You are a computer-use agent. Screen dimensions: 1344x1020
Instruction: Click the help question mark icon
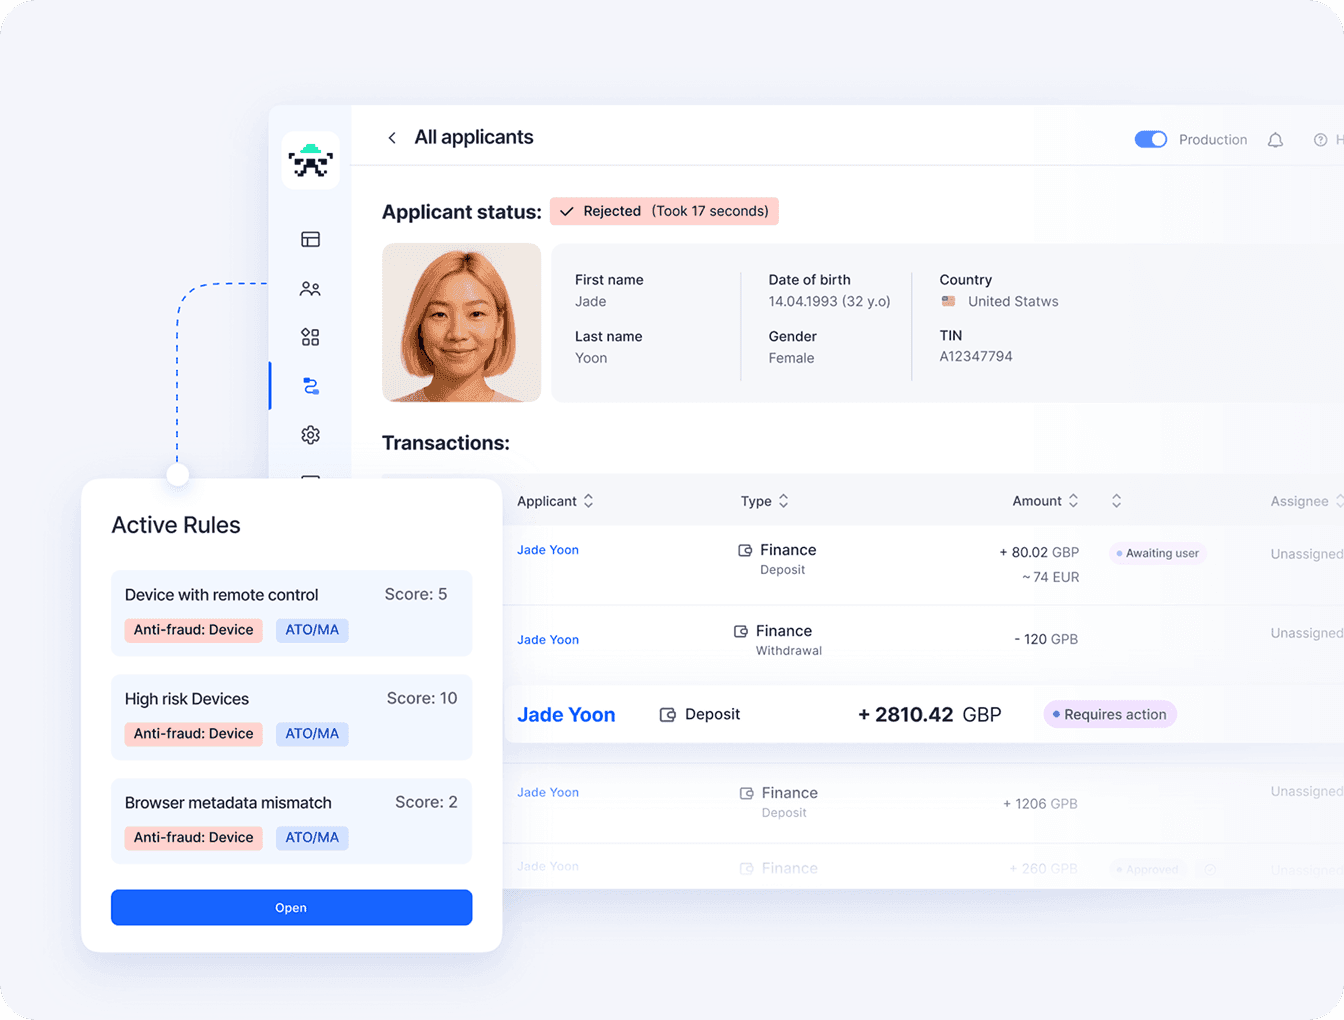coord(1320,140)
